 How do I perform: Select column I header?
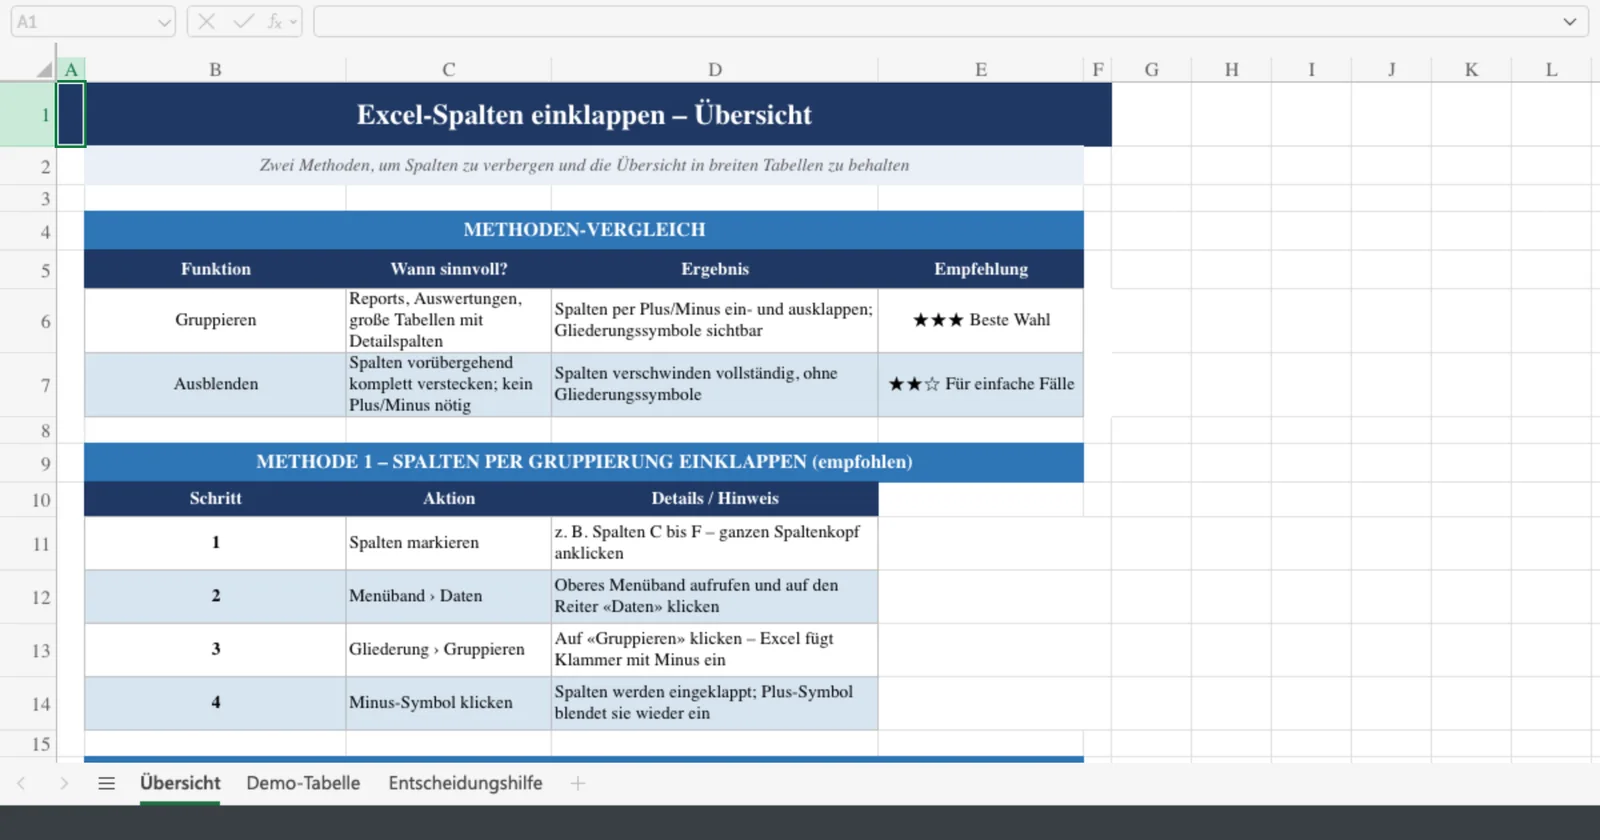tap(1312, 69)
